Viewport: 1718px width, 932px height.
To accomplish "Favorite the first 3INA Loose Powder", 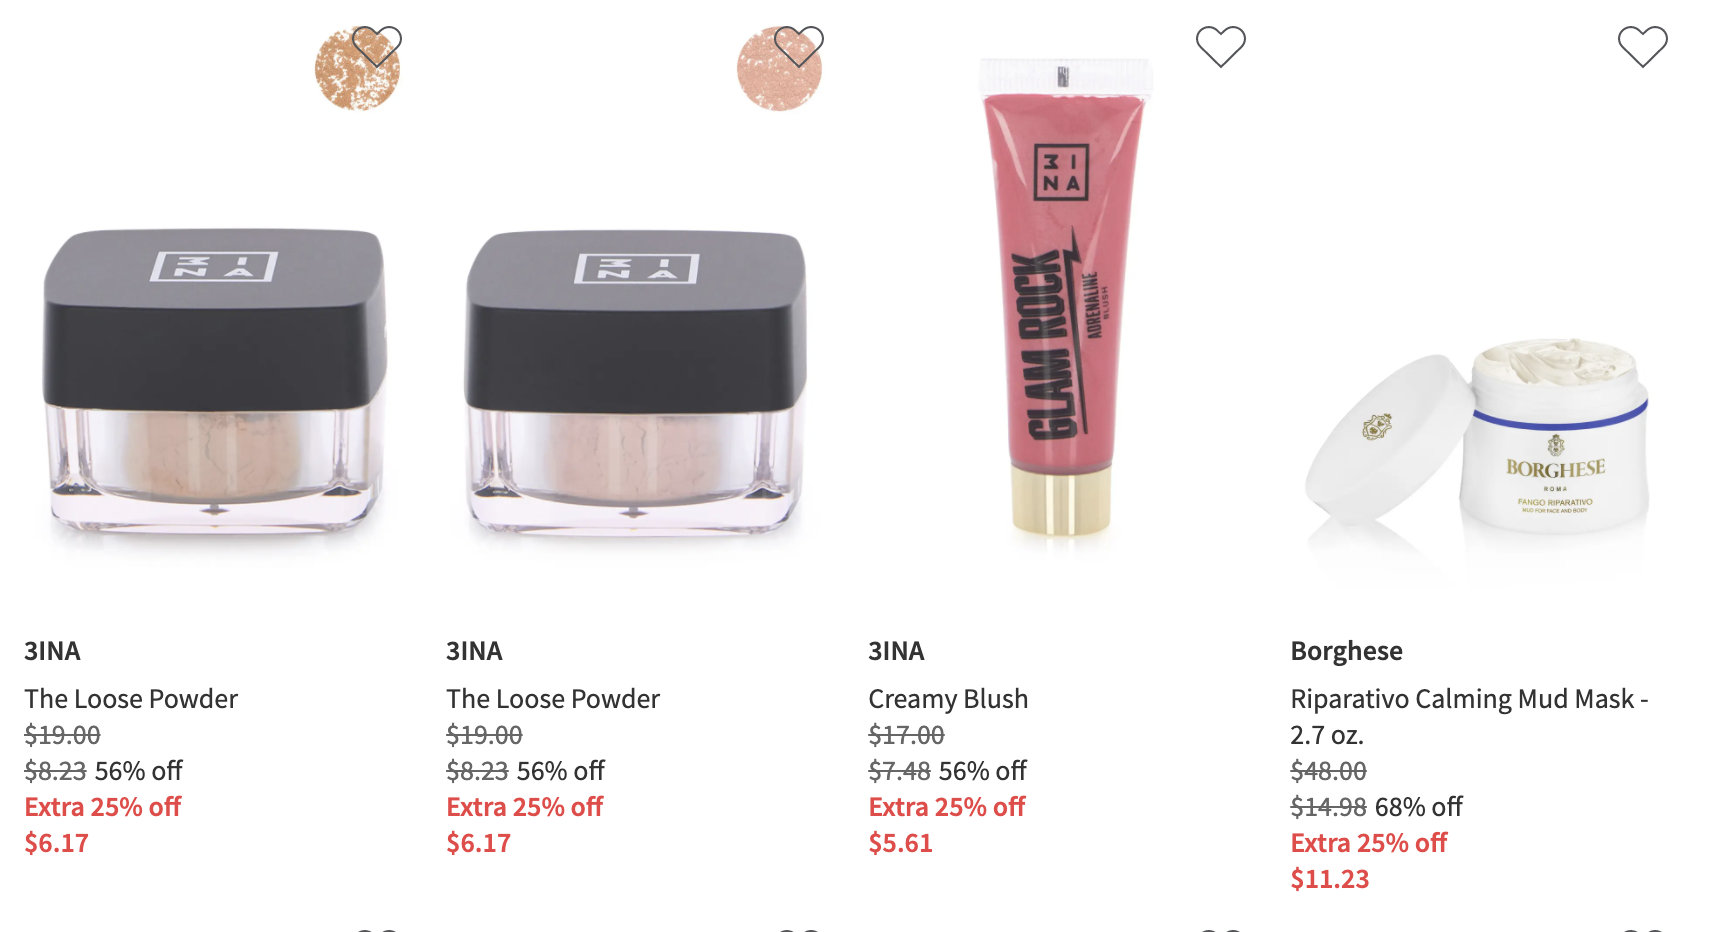I will click(x=377, y=46).
